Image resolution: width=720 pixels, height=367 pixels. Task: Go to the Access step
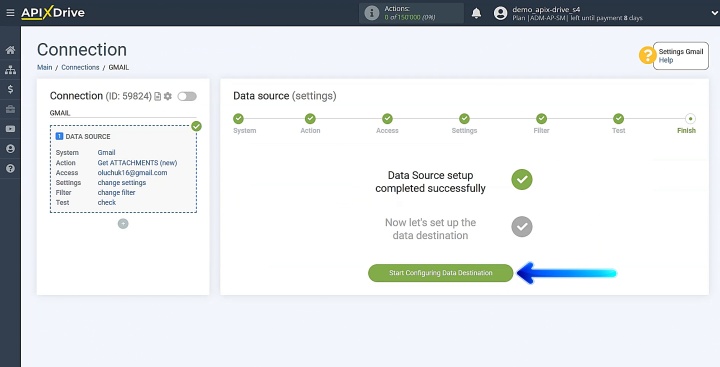tap(388, 119)
